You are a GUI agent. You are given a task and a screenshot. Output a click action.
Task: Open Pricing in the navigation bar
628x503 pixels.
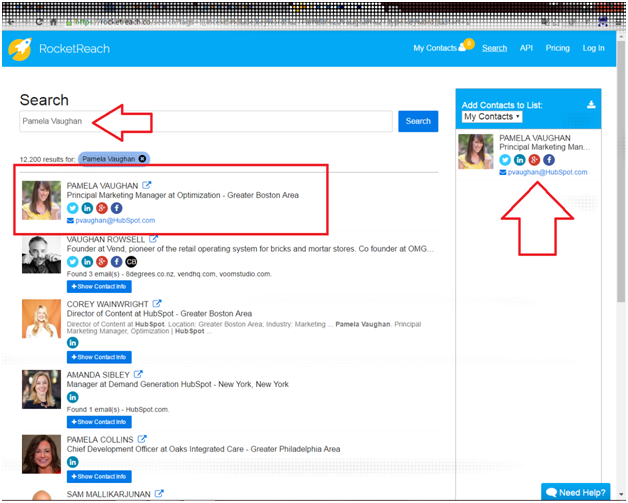558,48
